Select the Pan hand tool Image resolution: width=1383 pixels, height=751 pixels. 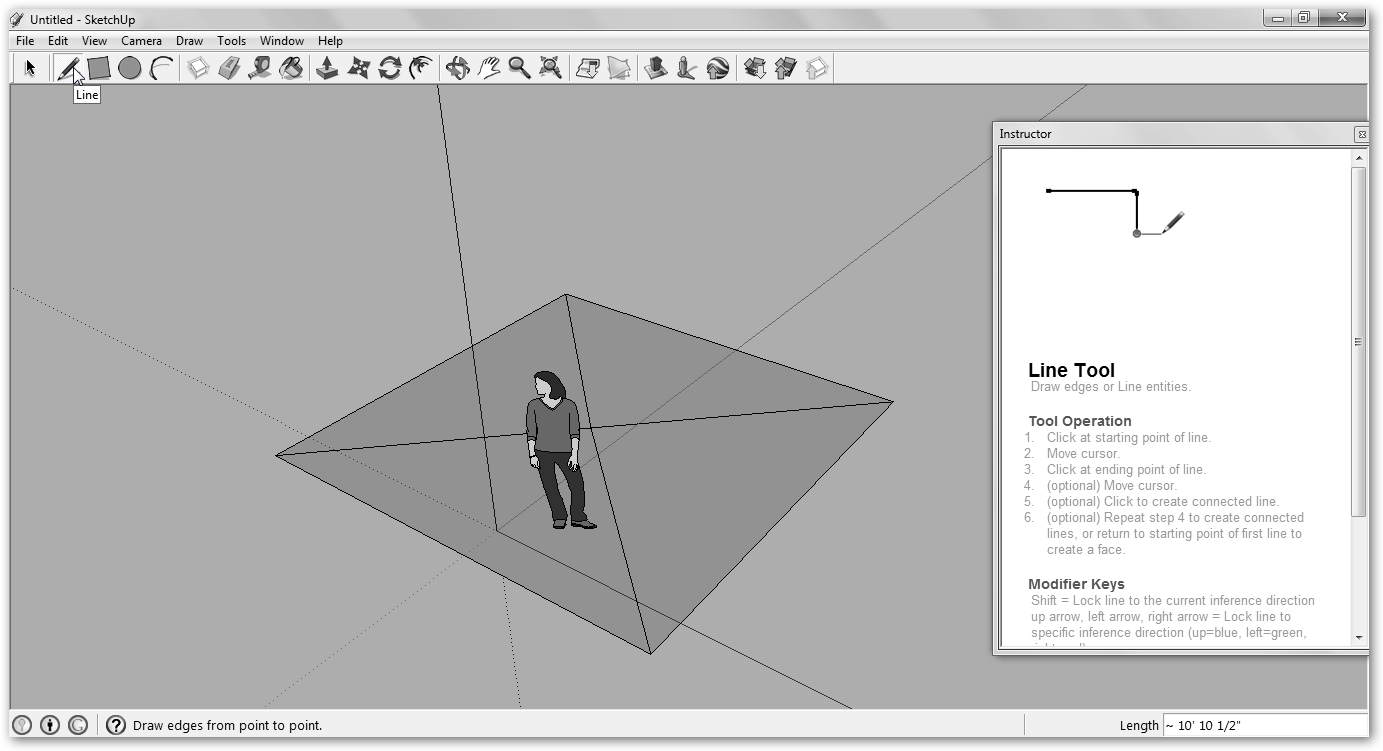(488, 68)
